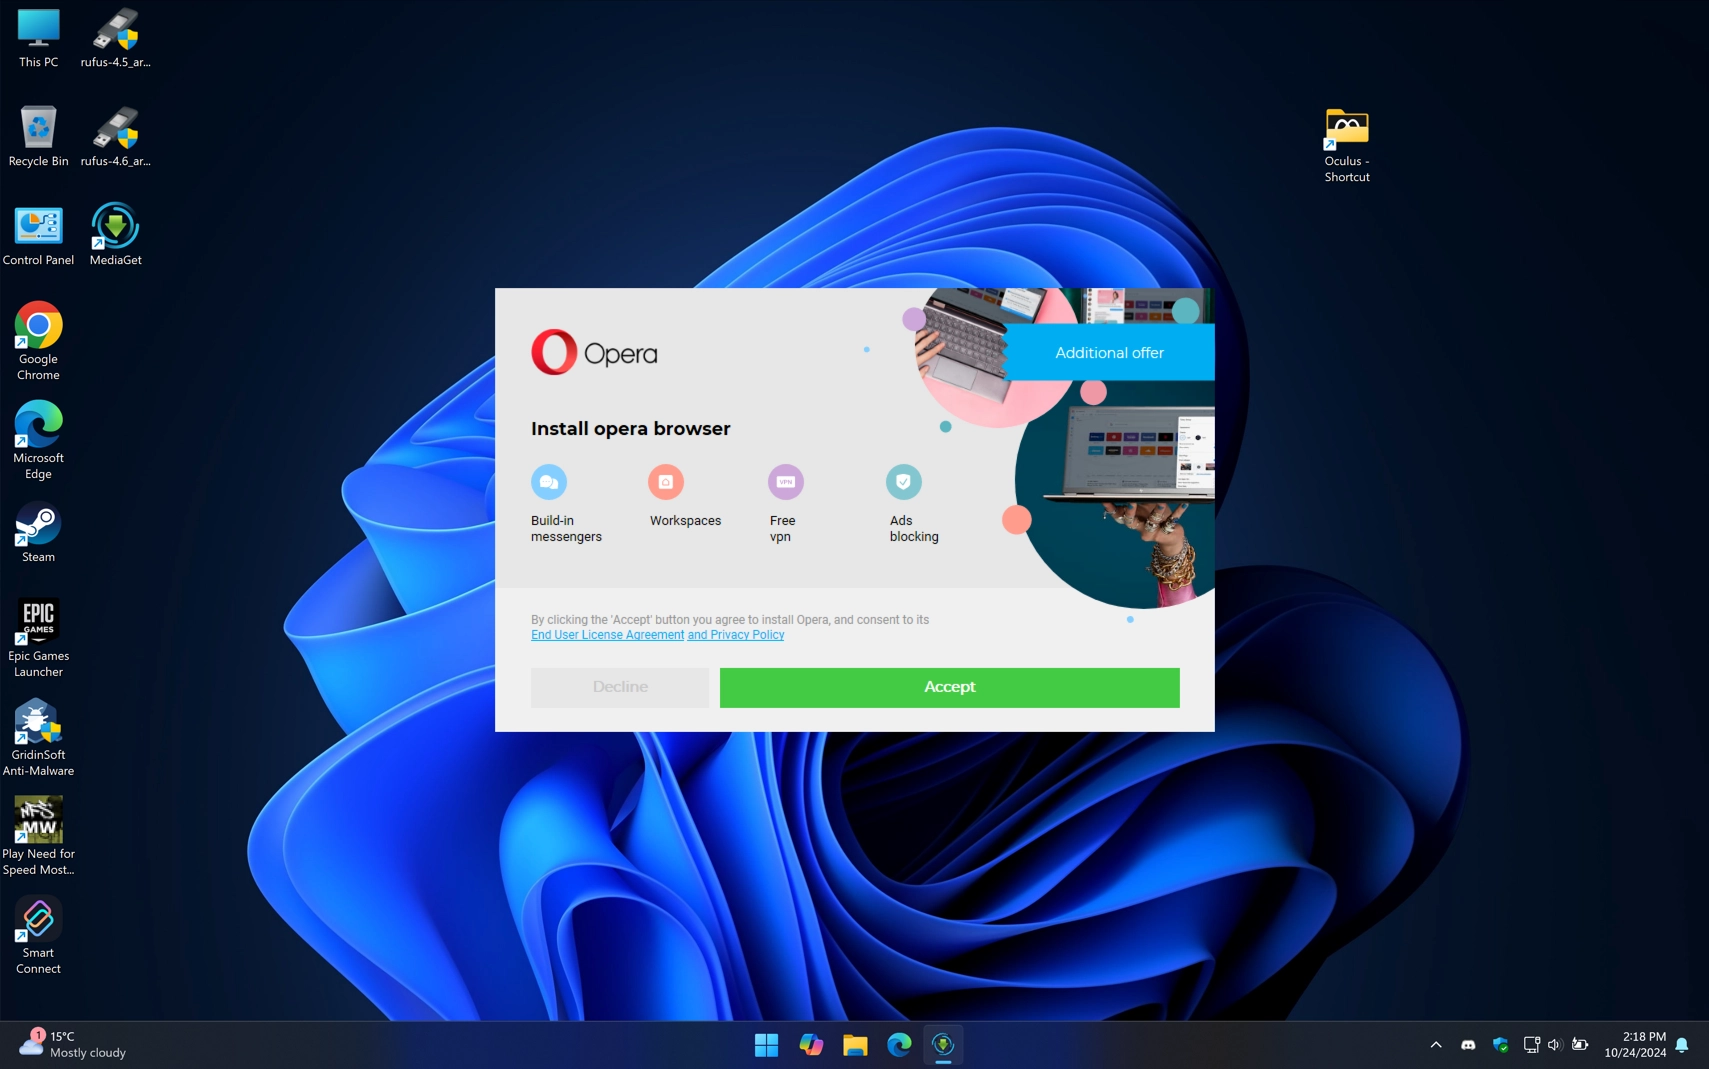Click the Free VPN feature icon
This screenshot has height=1069, width=1709.
[785, 481]
